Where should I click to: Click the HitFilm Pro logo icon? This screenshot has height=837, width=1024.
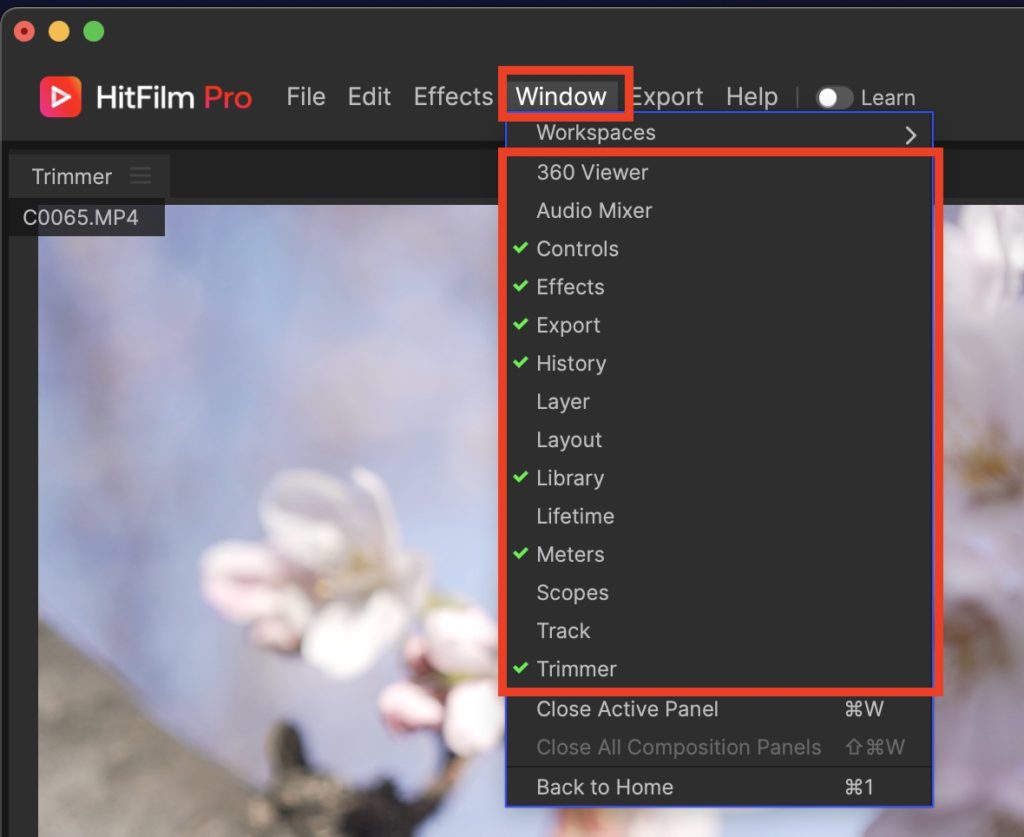[61, 97]
